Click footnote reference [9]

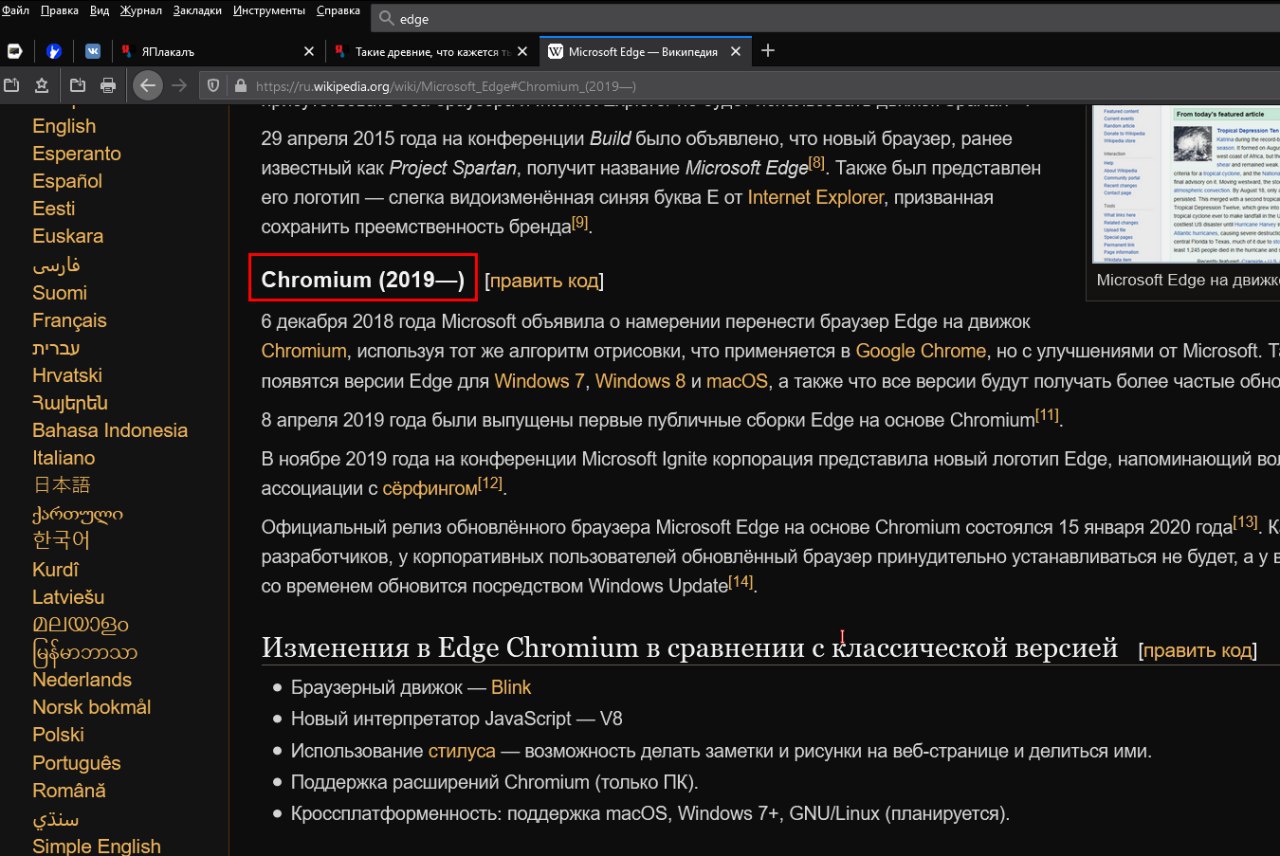(580, 221)
